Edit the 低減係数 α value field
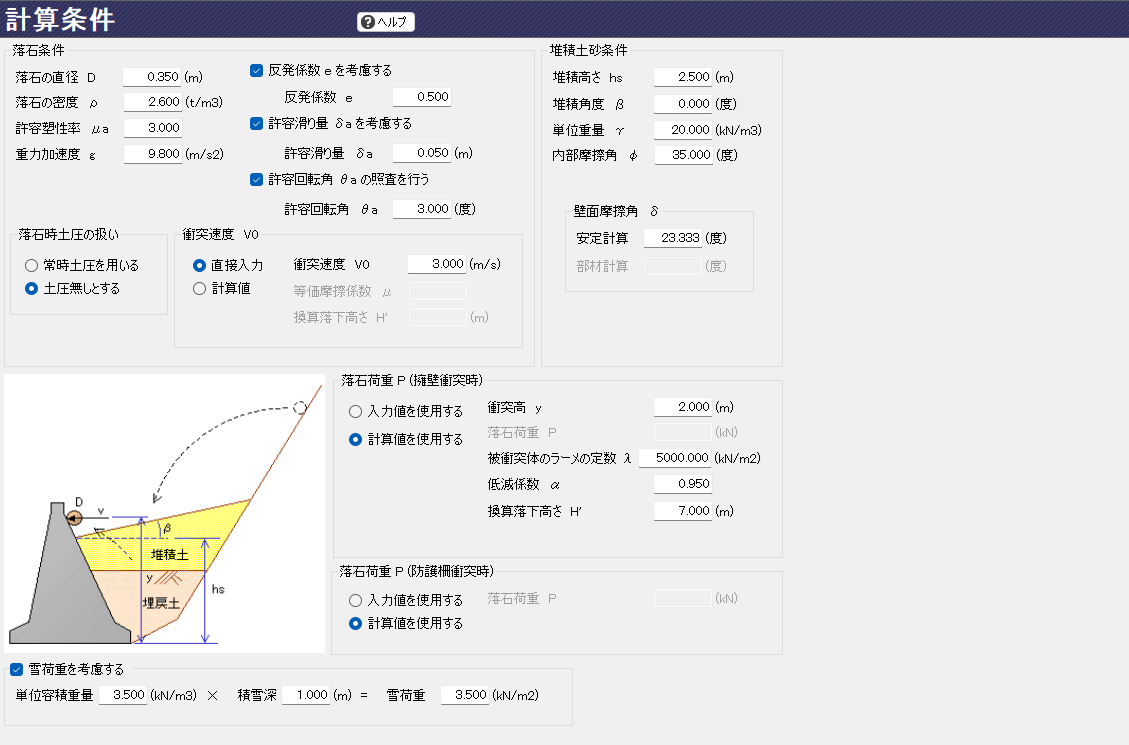 pyautogui.click(x=682, y=484)
